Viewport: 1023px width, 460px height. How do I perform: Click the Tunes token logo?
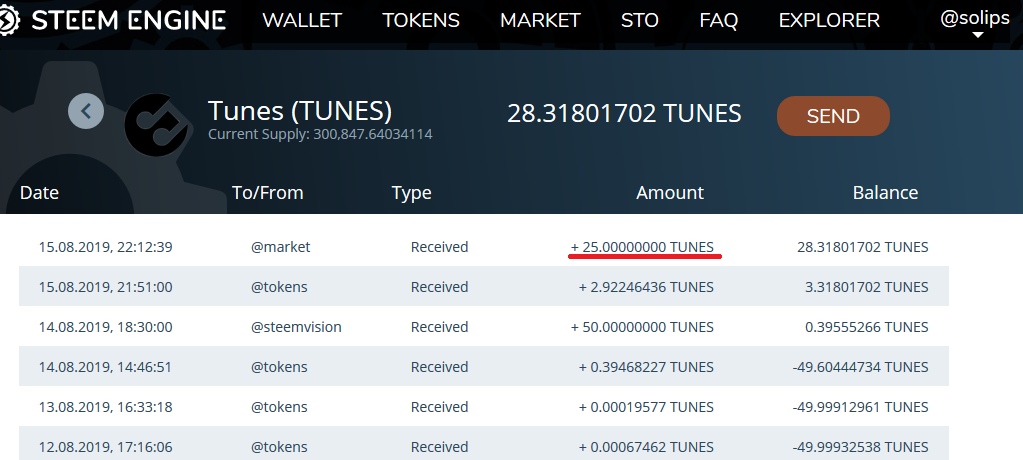[x=157, y=125]
